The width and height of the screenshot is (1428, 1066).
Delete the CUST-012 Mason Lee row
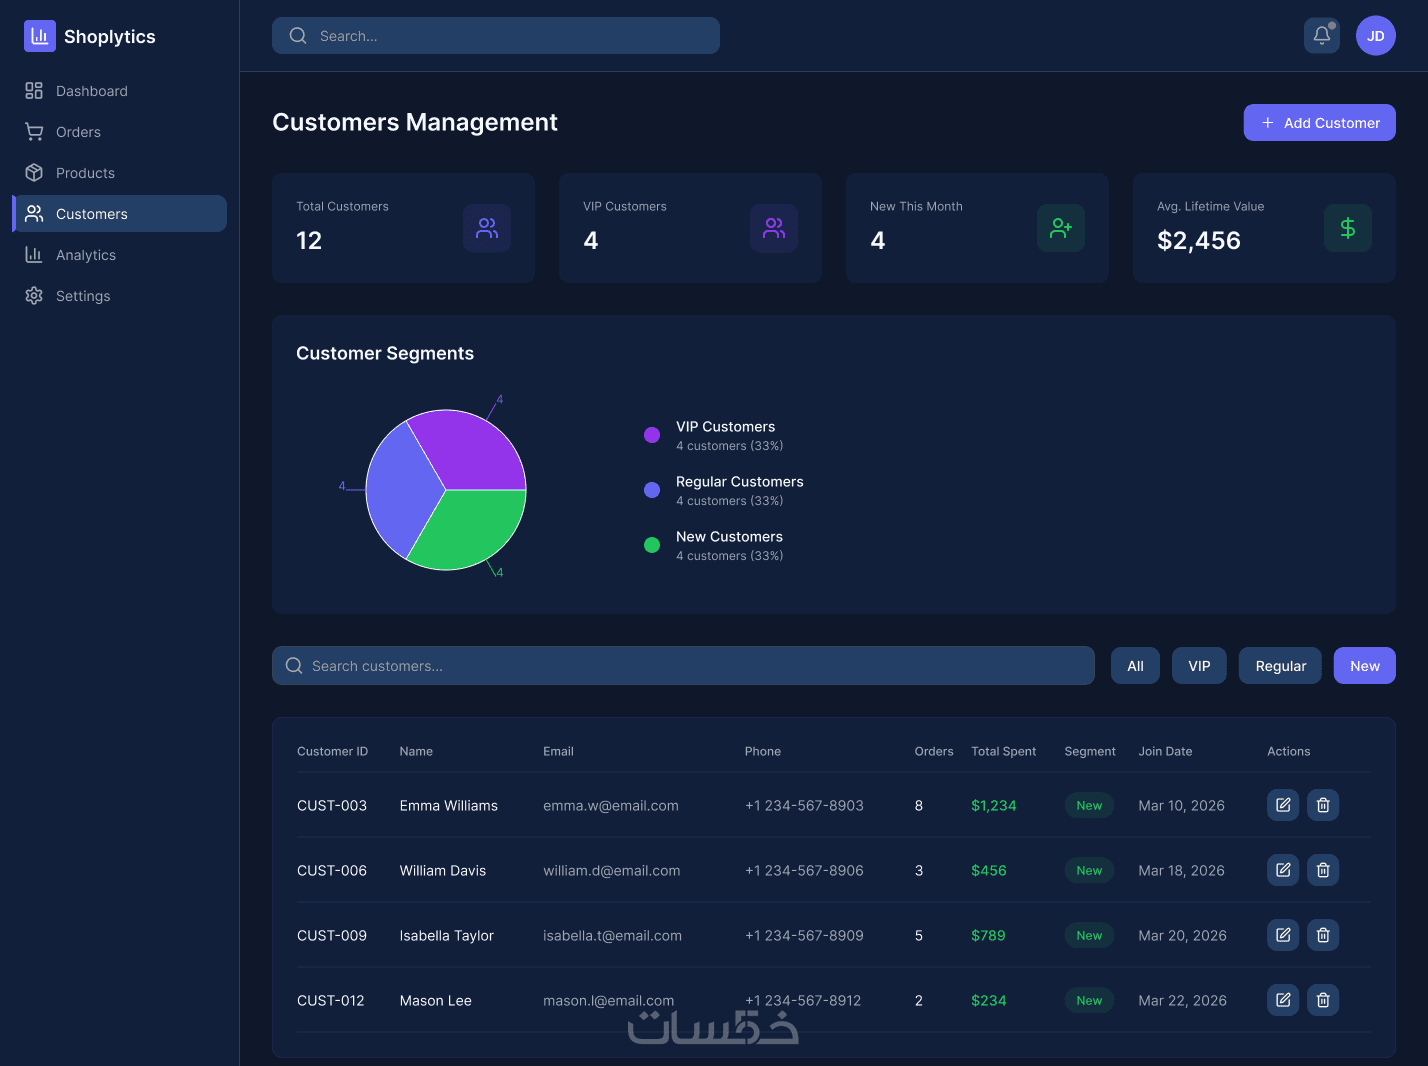[1323, 1000]
